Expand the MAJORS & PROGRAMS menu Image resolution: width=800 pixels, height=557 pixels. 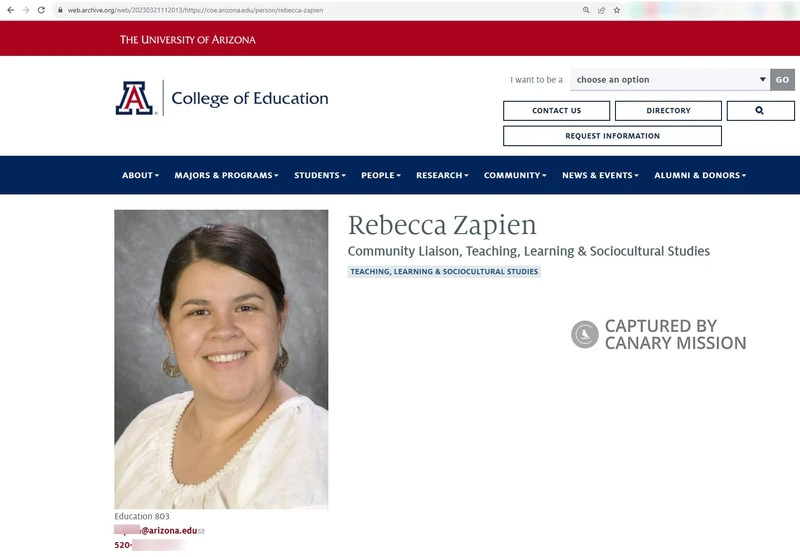tap(227, 175)
